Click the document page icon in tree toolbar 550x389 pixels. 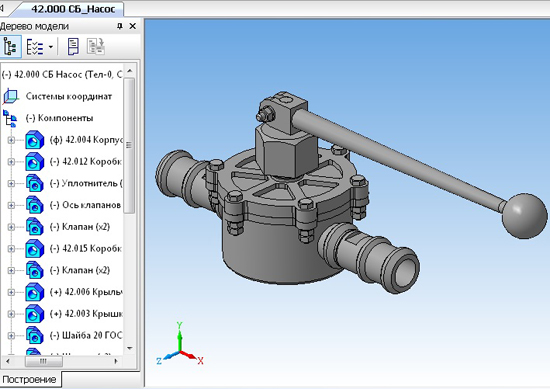[x=73, y=47]
